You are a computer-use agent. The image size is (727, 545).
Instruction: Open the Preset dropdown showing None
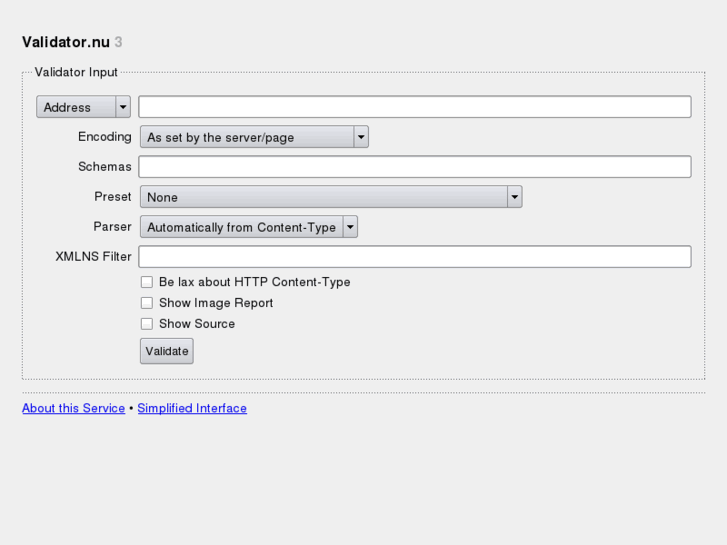331,197
